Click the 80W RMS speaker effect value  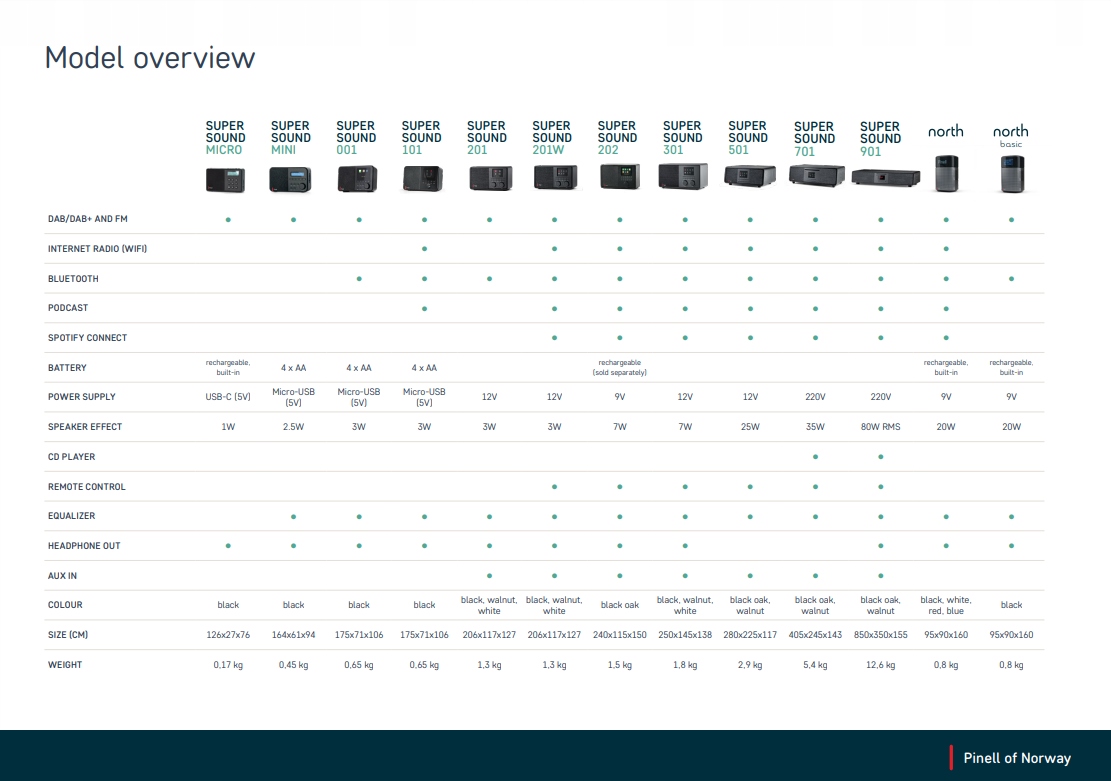tap(880, 427)
